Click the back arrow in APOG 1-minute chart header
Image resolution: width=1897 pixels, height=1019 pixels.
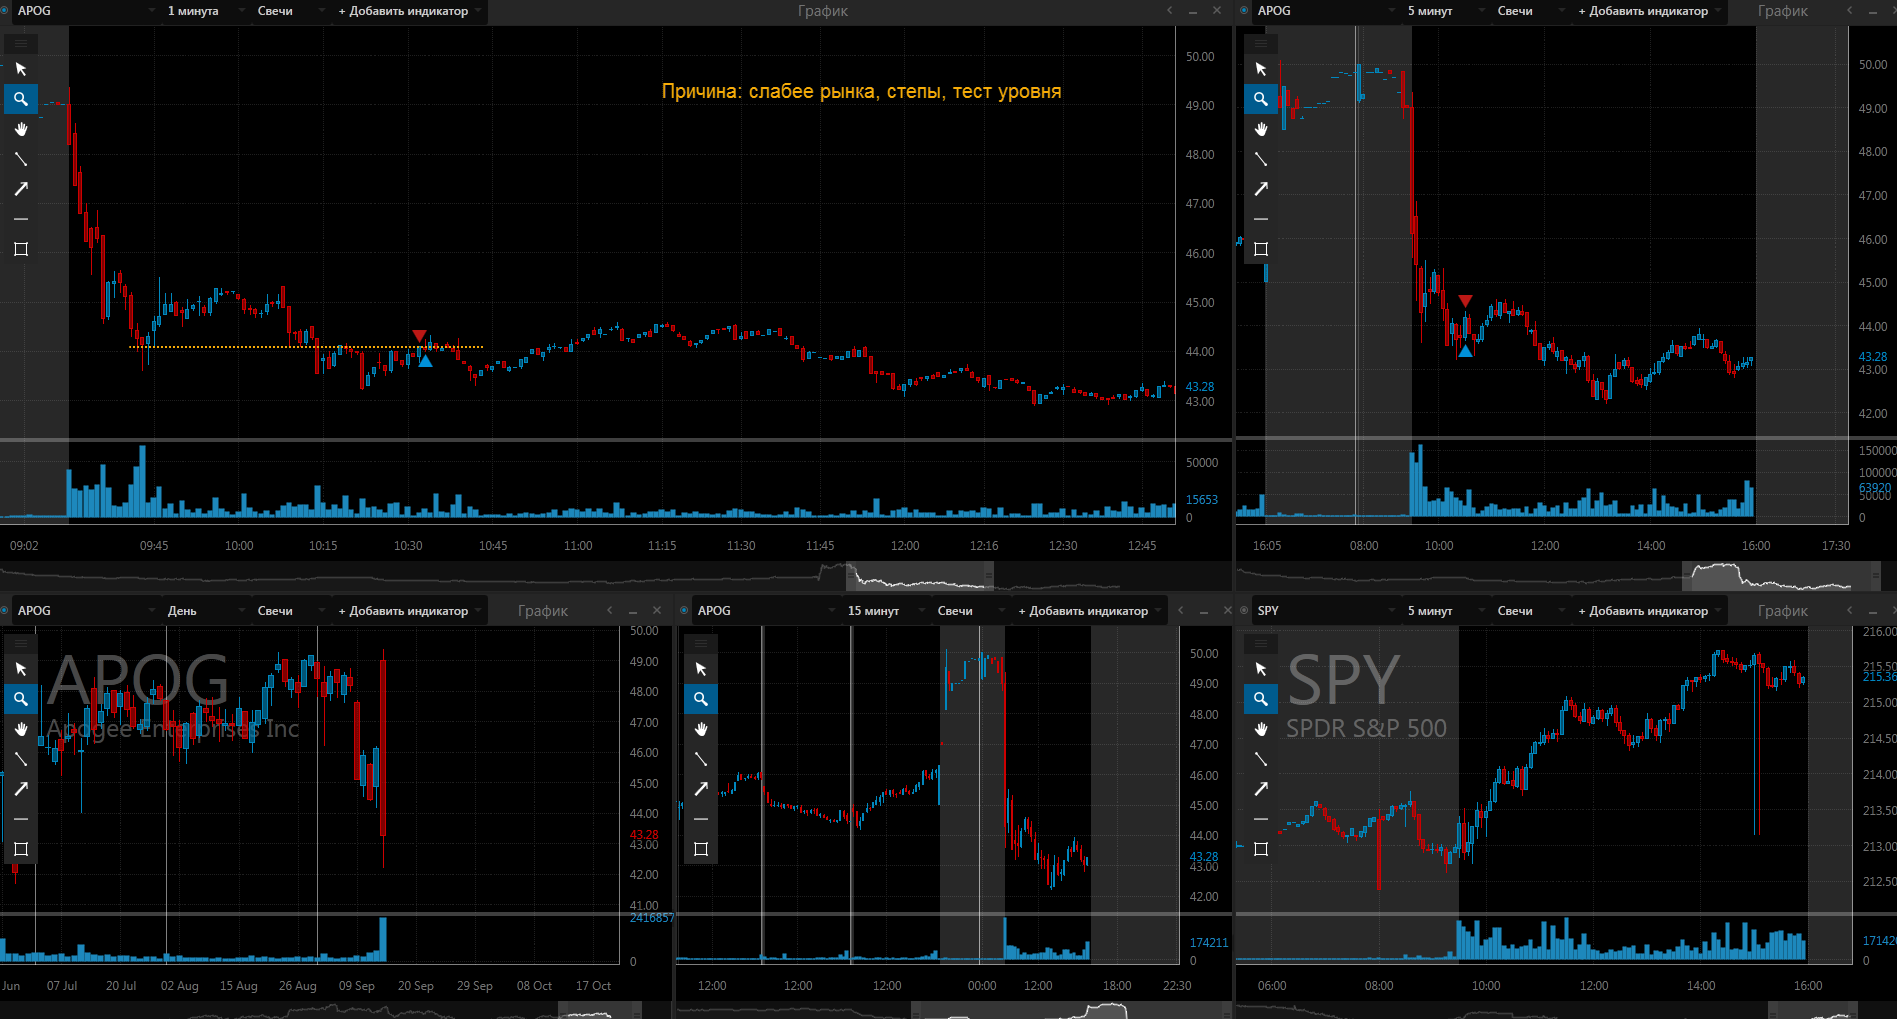(1169, 11)
